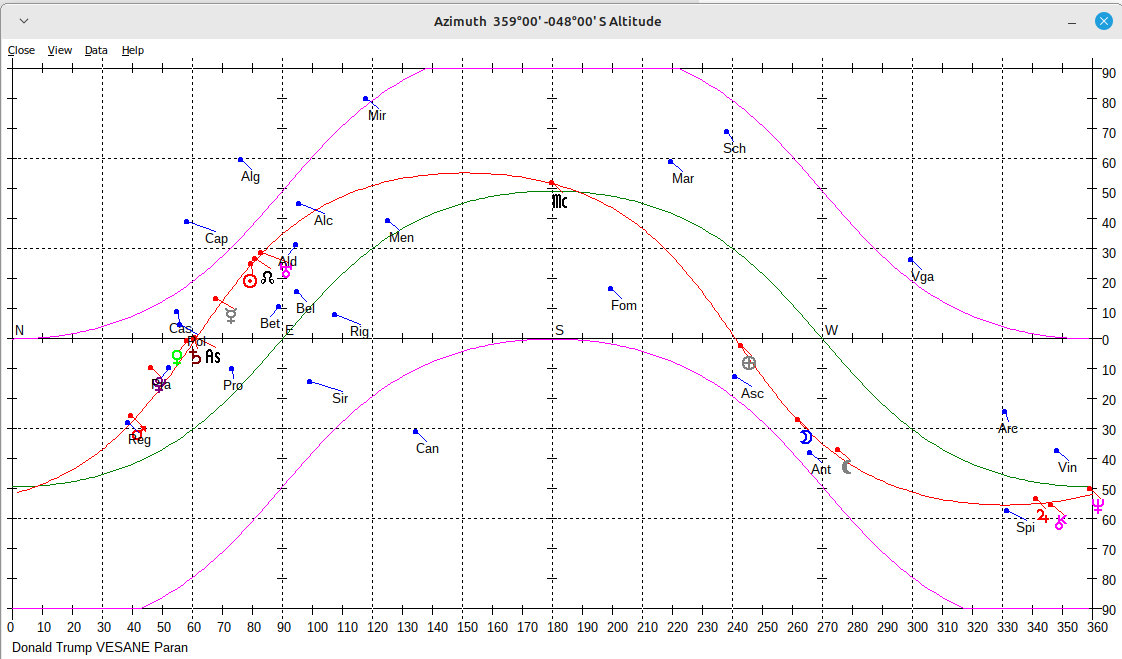
Task: Click the red Jupiter glyph
Action: 1043,515
